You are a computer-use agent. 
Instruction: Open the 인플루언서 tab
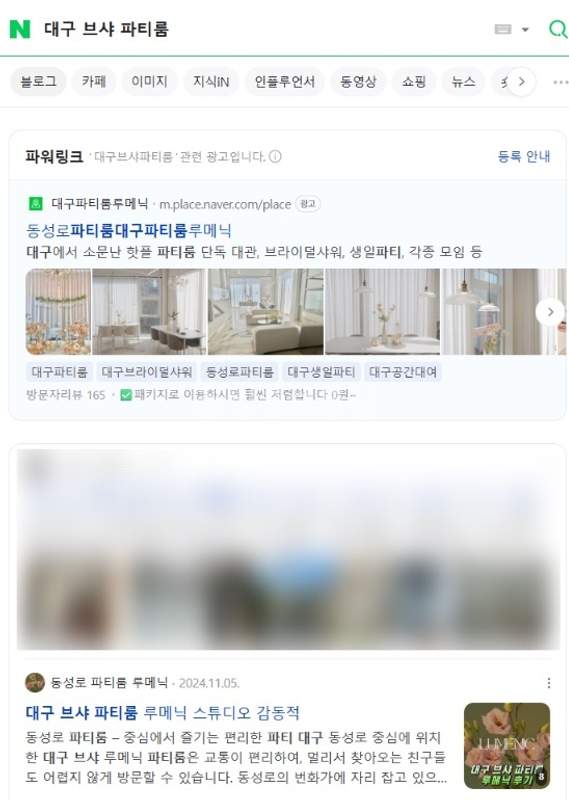pyautogui.click(x=284, y=82)
